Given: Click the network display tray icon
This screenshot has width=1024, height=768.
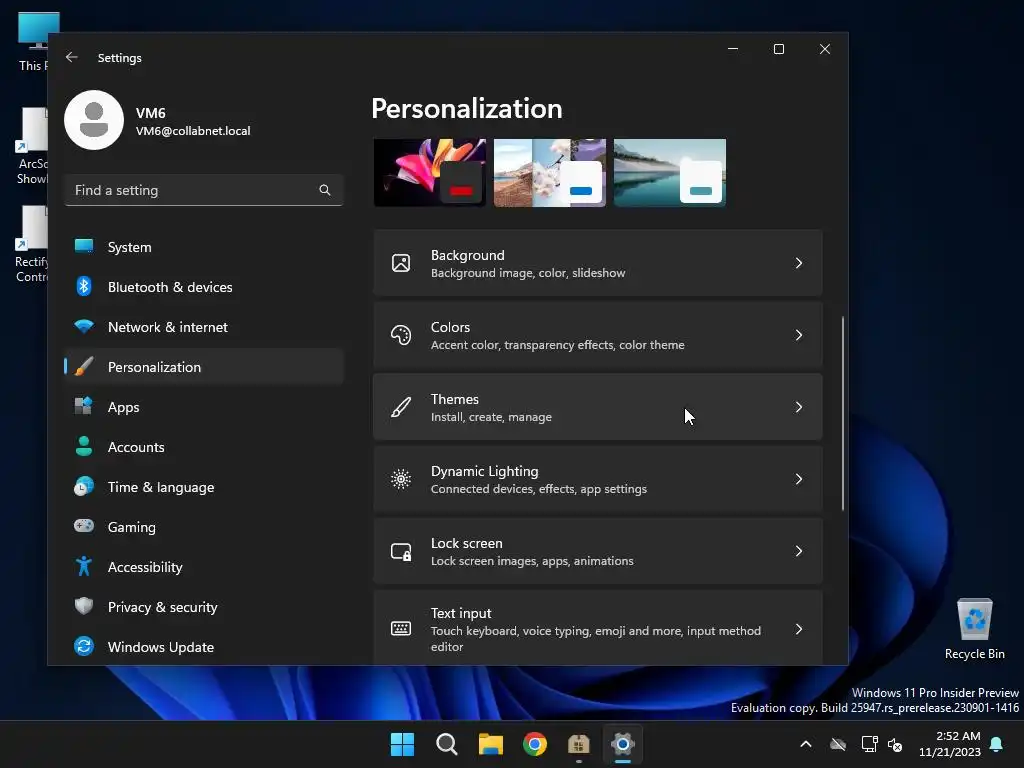Looking at the screenshot, I should click(869, 744).
